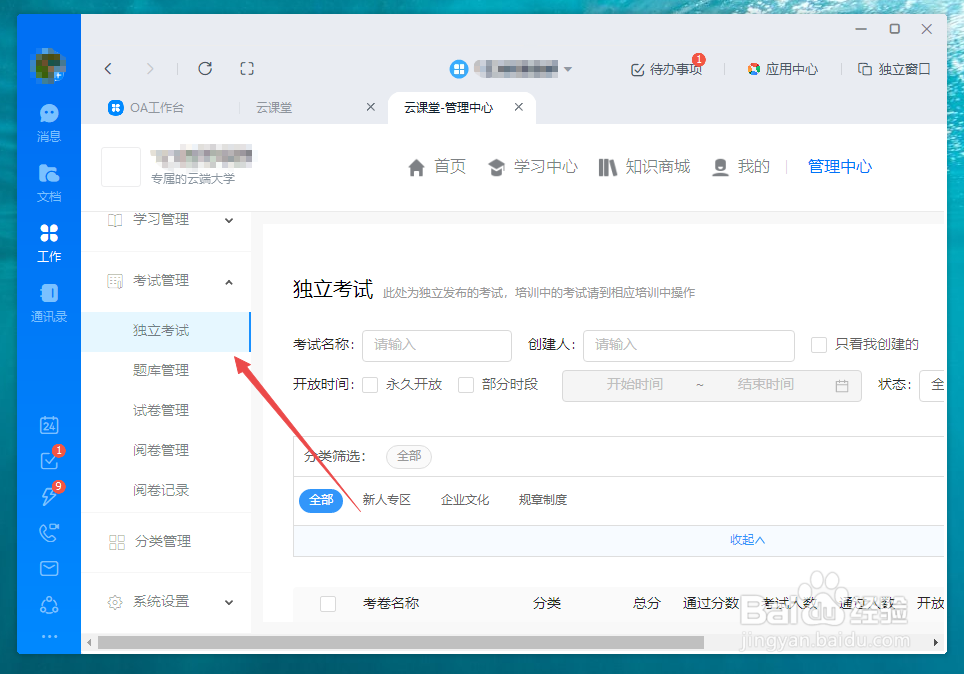
Task: Filter by 新人专区 category
Action: [x=387, y=500]
